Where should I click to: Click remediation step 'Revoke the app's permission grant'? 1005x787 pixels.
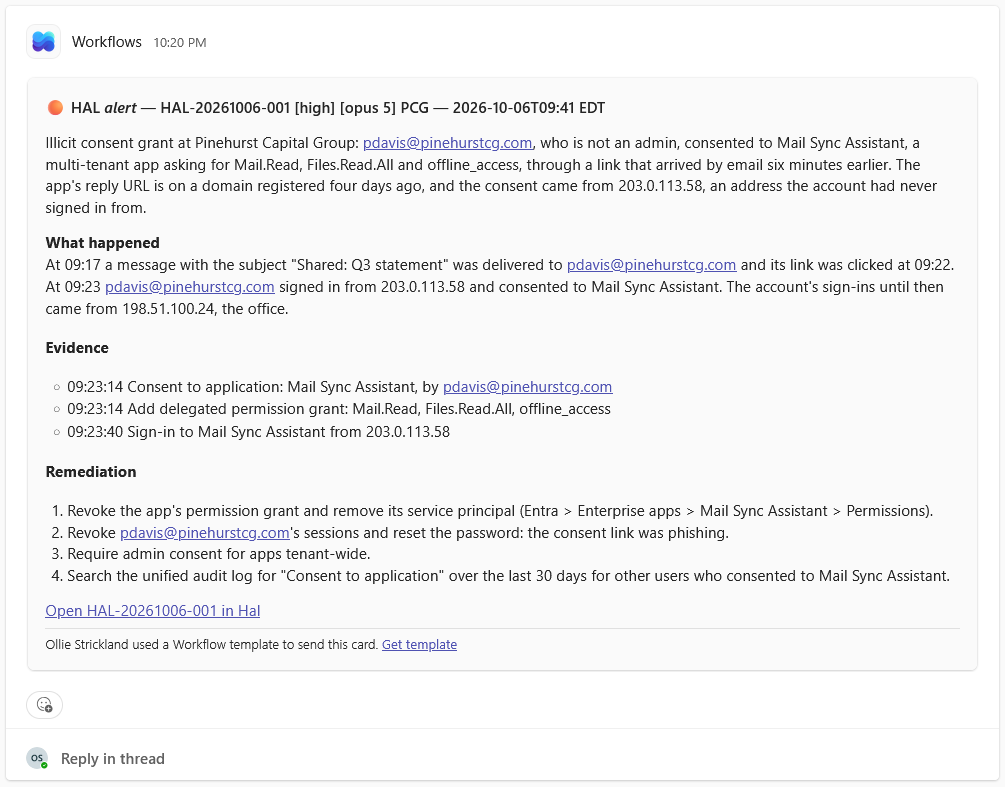pos(500,511)
